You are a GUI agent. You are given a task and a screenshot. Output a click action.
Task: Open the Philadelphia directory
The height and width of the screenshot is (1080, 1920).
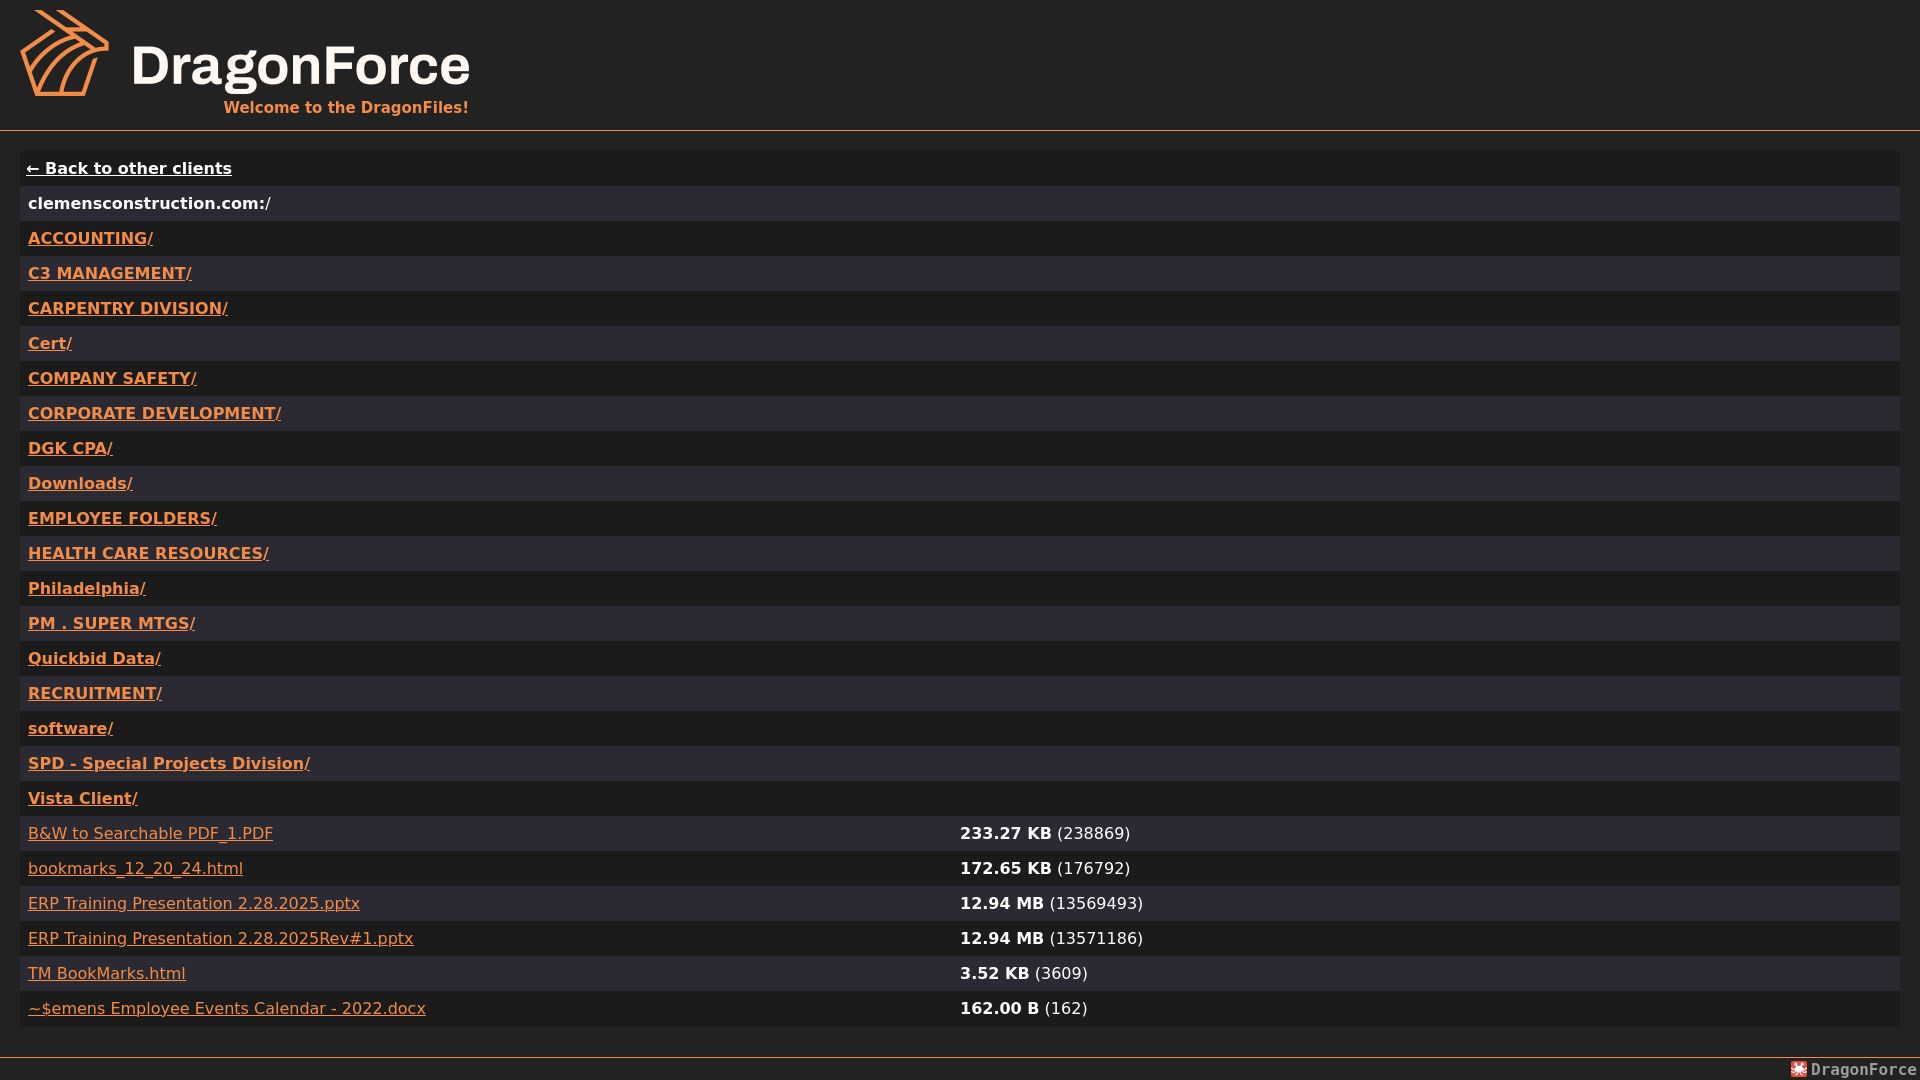[x=87, y=588]
